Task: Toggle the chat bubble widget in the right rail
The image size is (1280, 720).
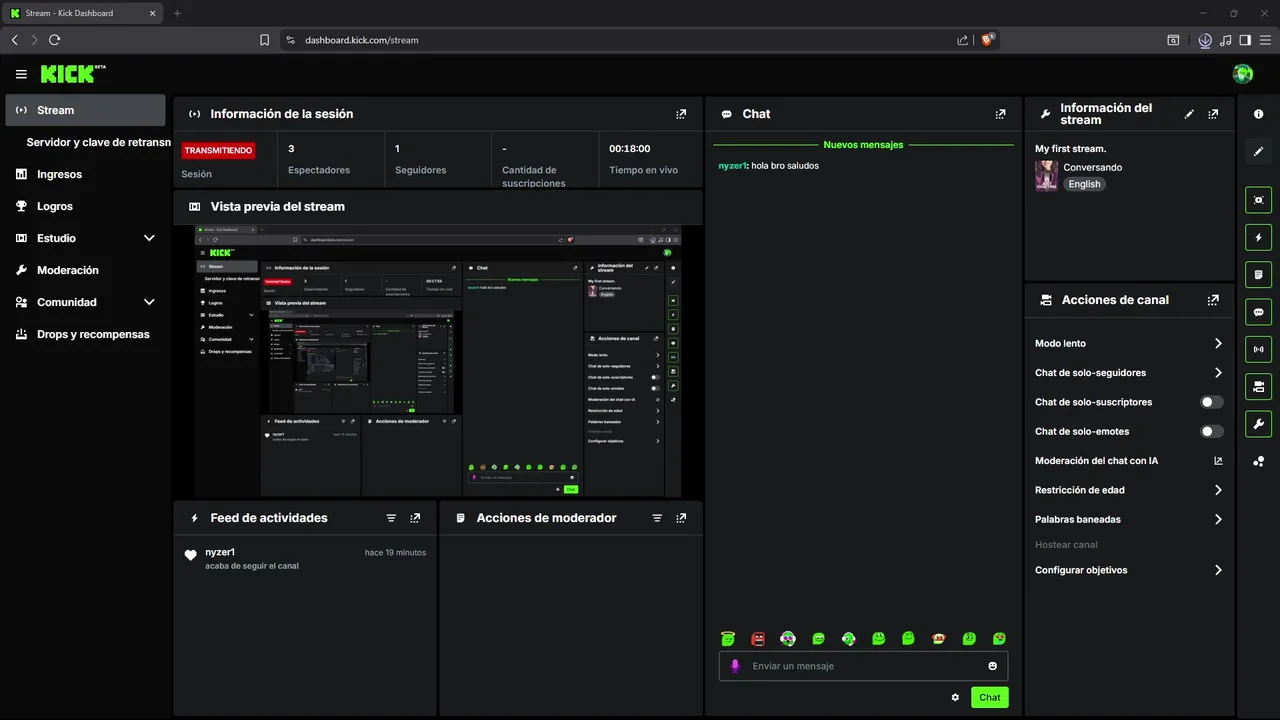Action: pos(1259,312)
